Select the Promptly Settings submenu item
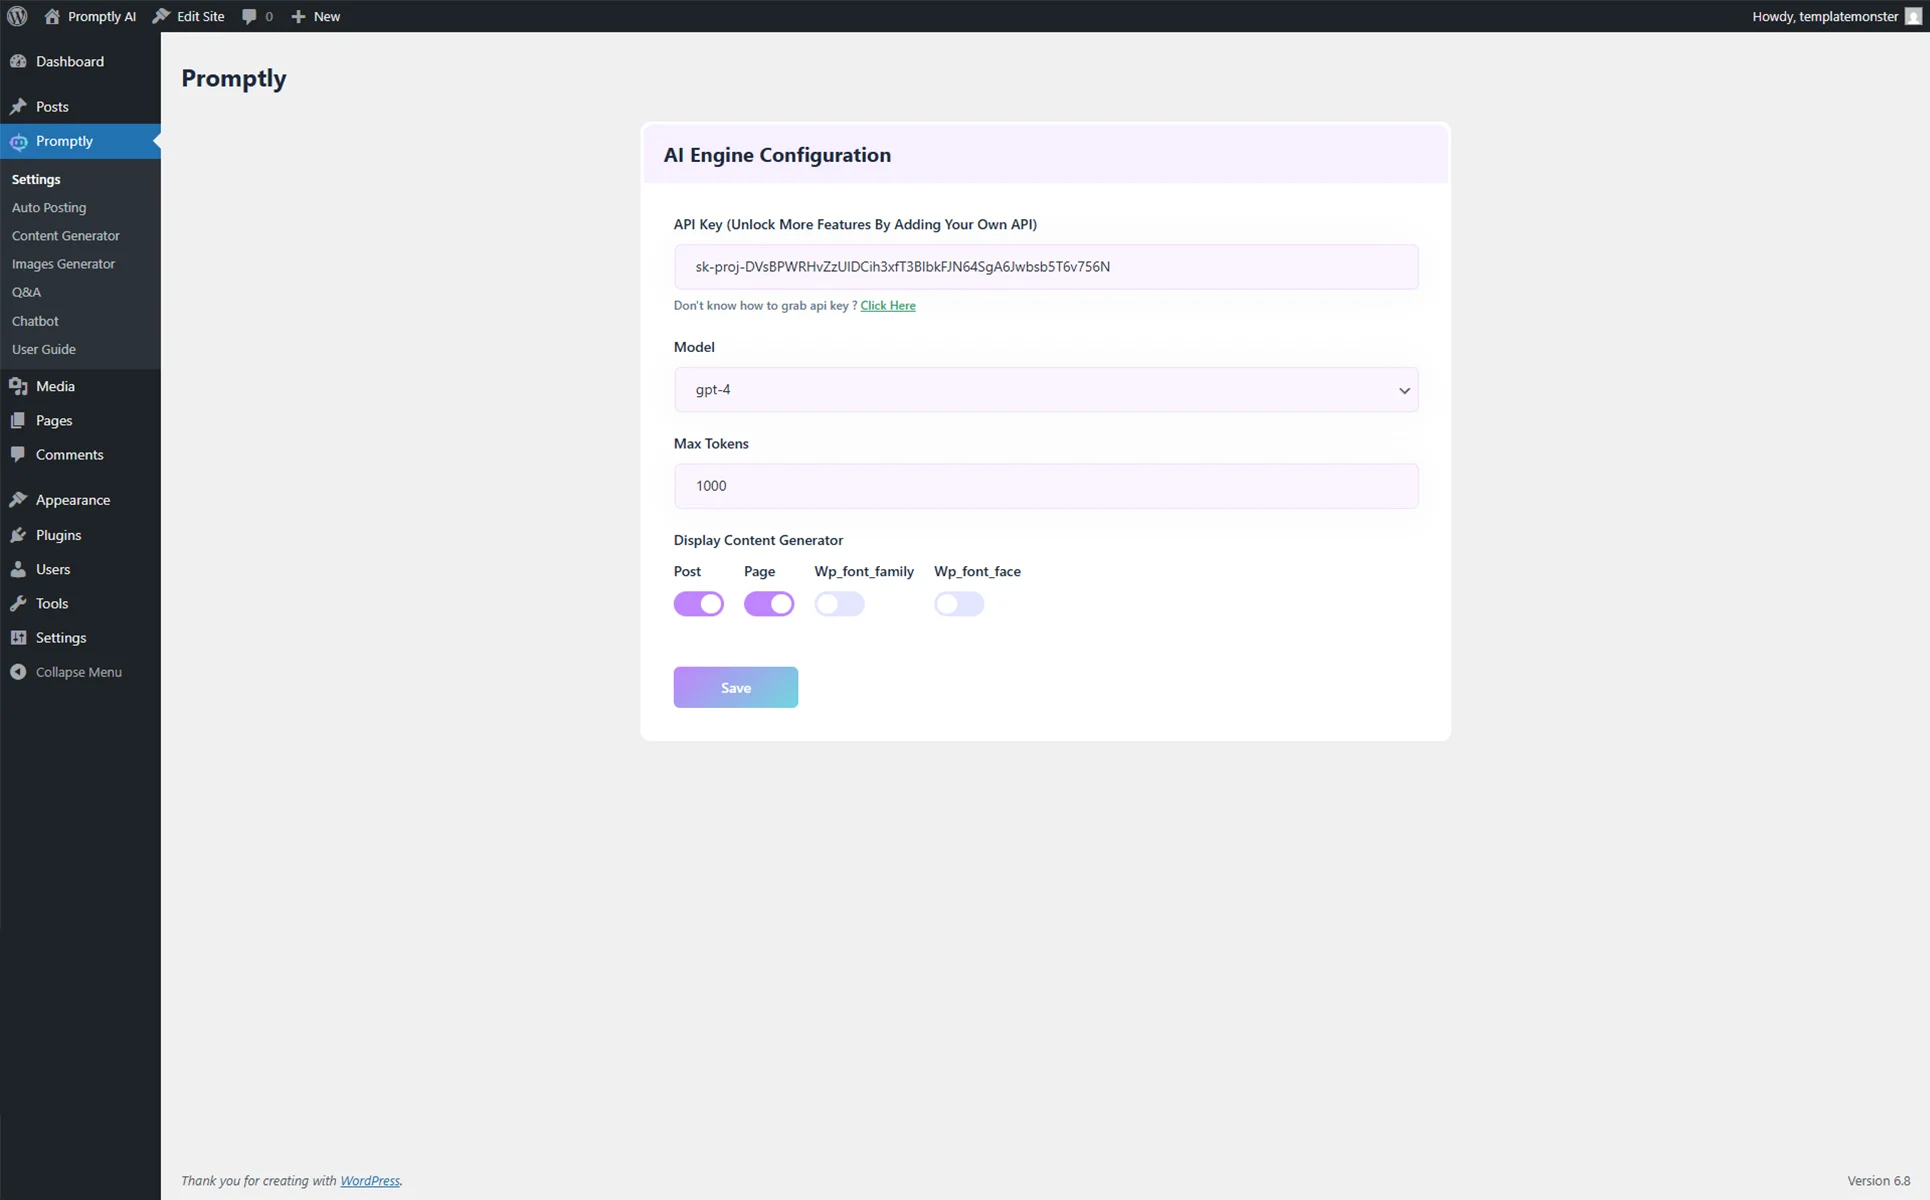This screenshot has width=1930, height=1200. [x=36, y=179]
